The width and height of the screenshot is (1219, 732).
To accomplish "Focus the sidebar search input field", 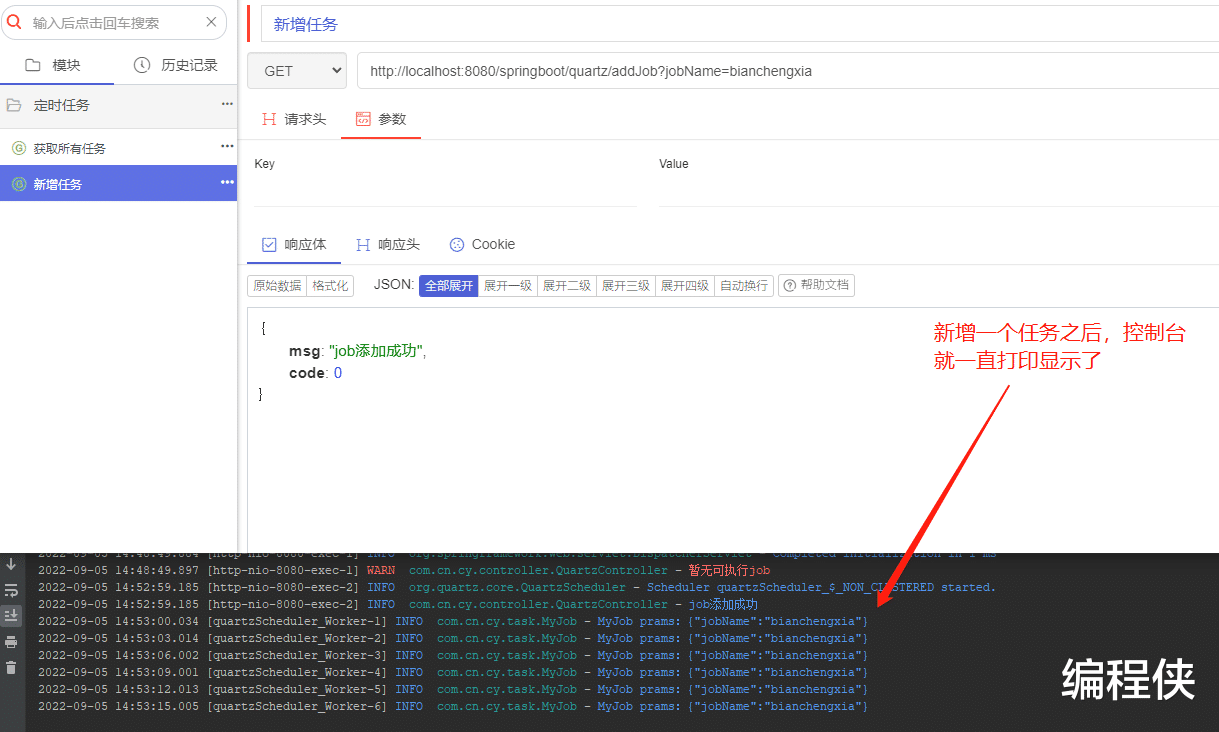I will [115, 22].
